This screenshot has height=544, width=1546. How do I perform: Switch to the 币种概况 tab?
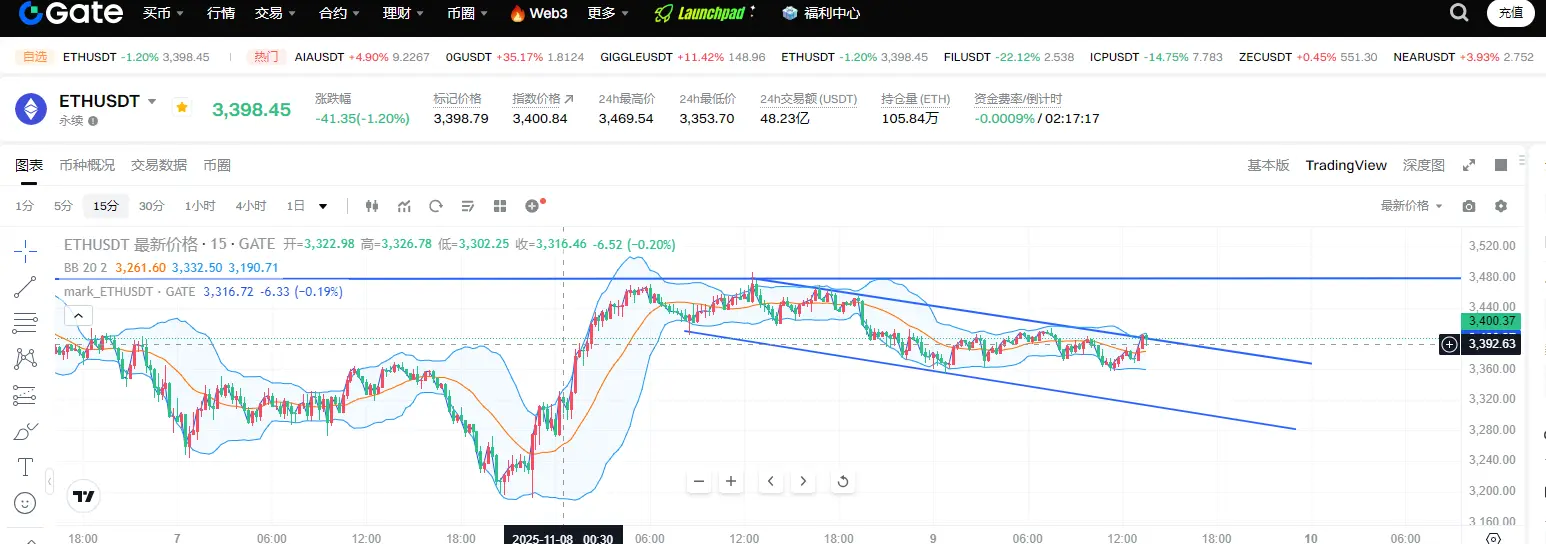click(87, 165)
